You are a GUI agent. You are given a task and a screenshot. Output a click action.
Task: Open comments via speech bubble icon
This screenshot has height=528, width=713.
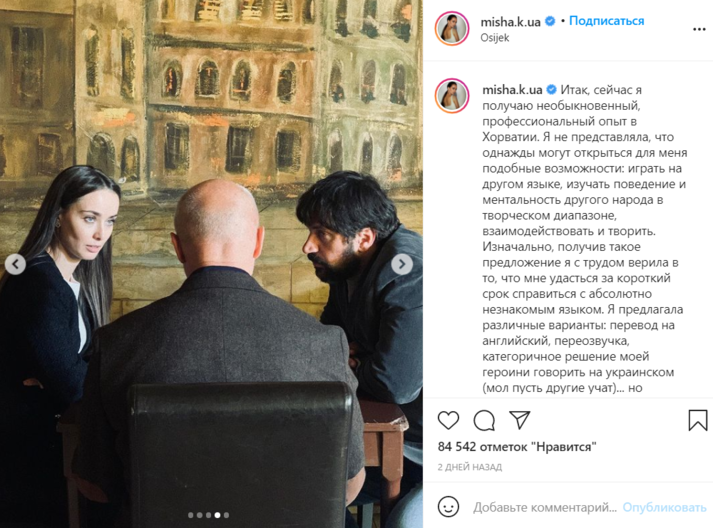[x=484, y=420]
